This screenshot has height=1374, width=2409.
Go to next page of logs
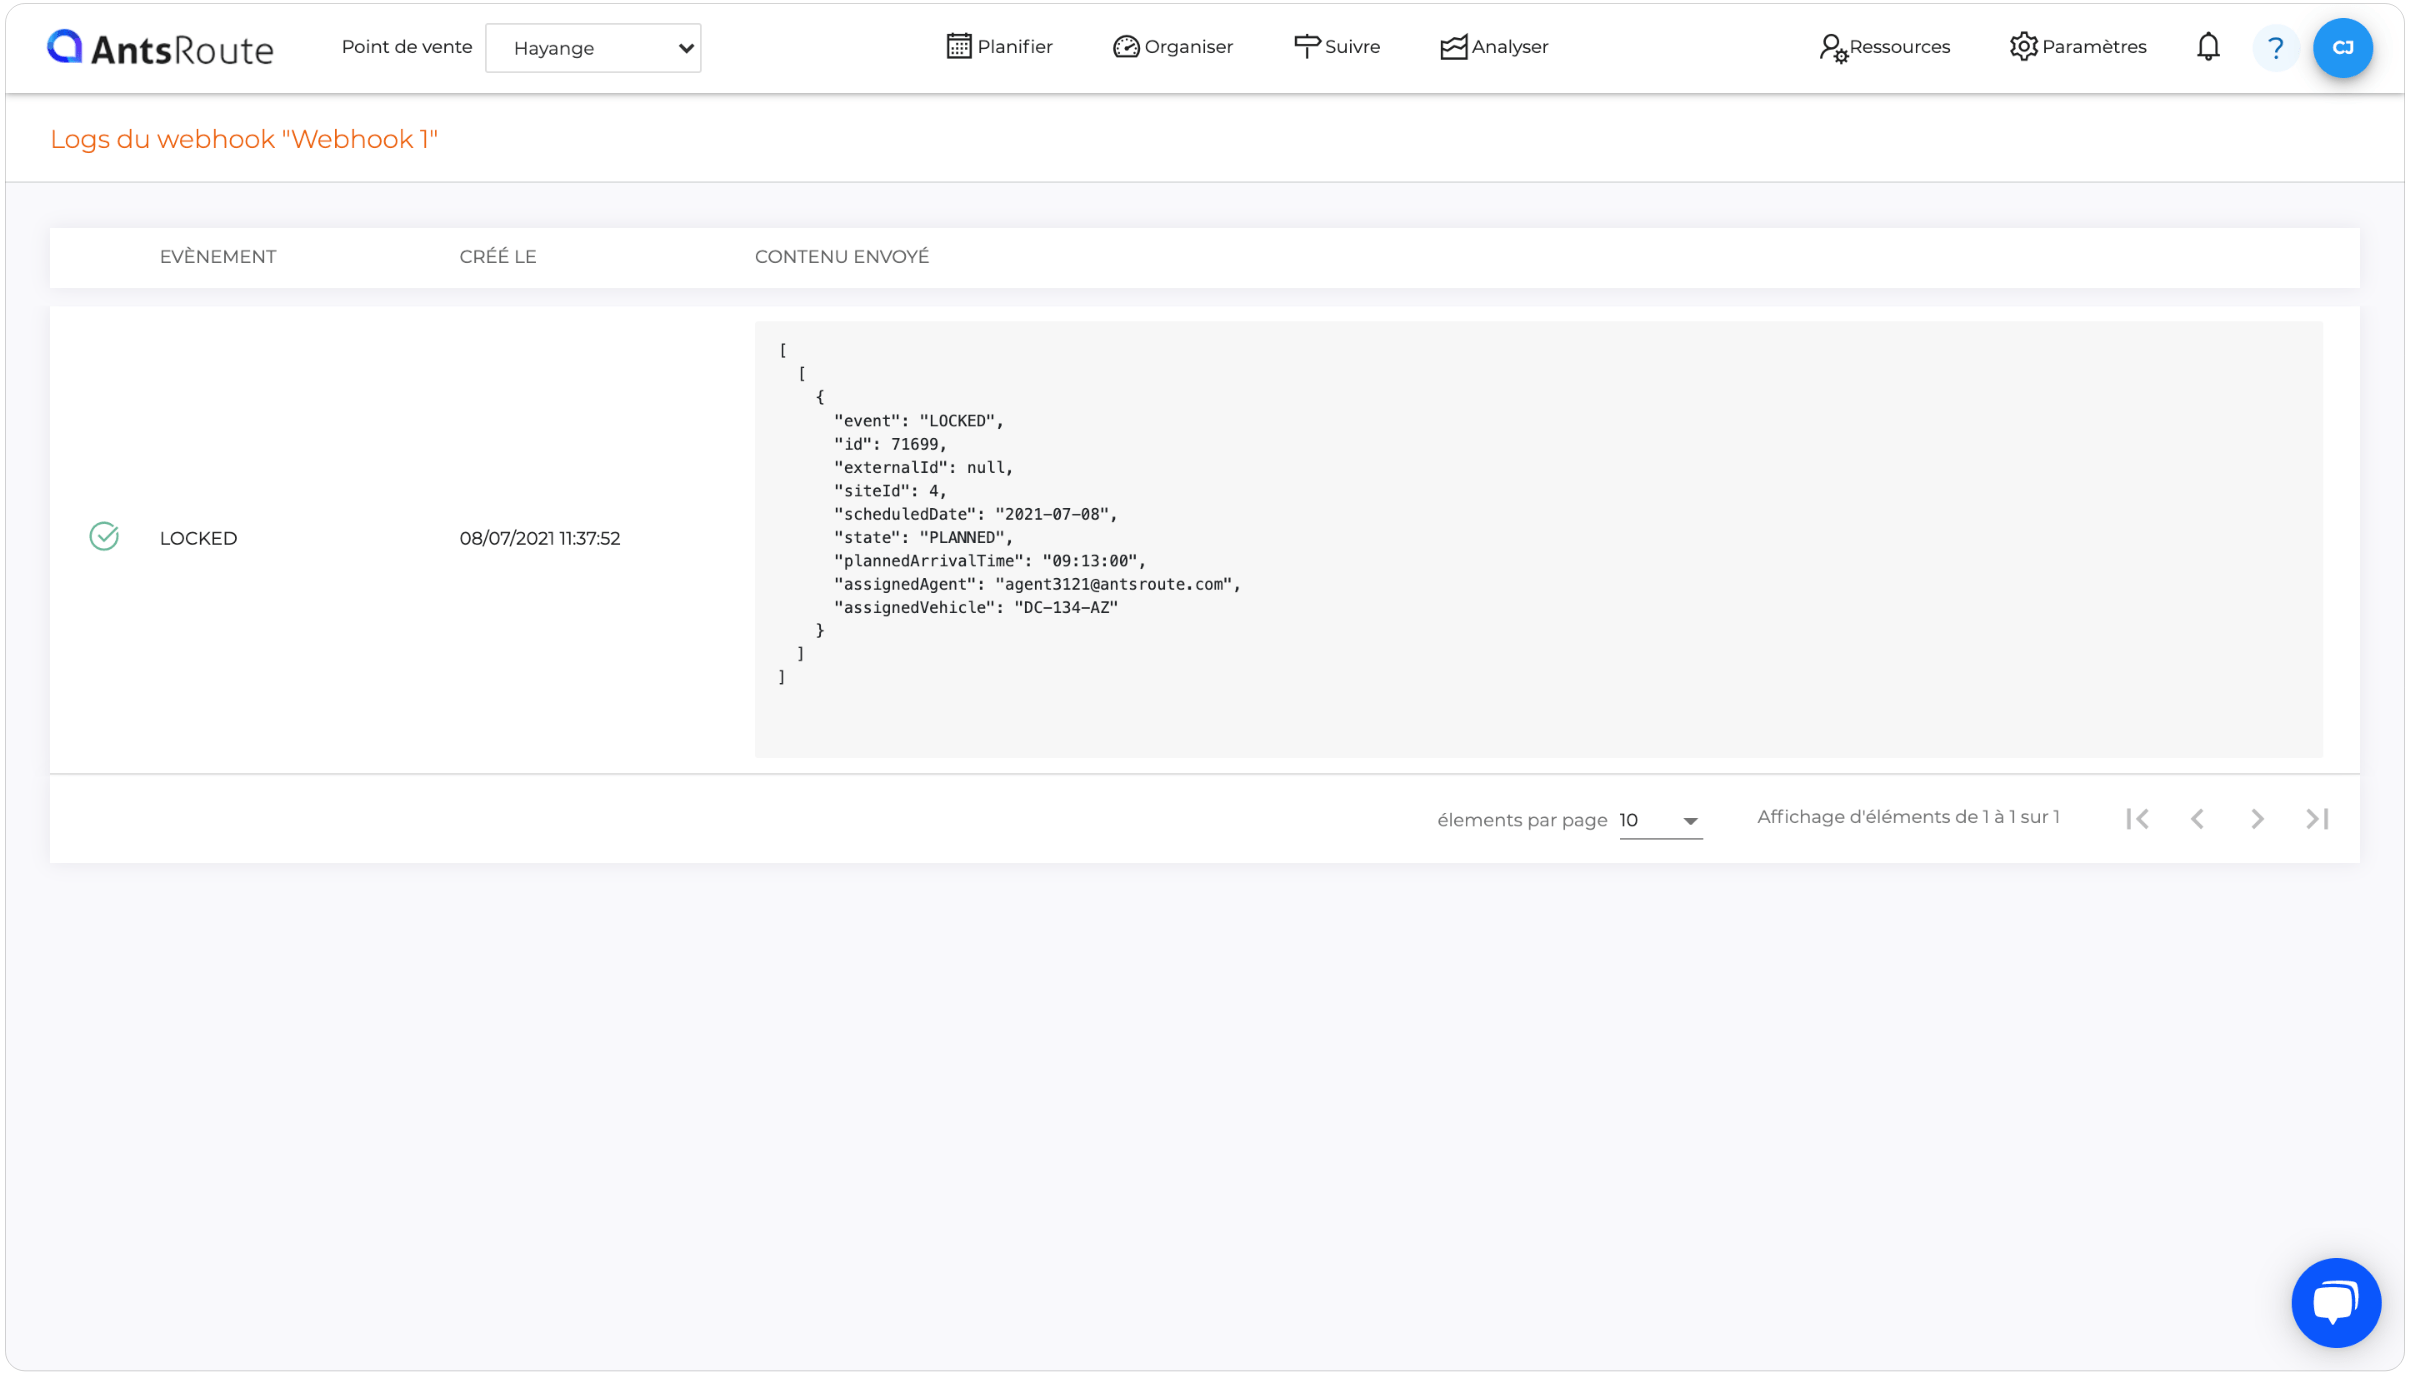[2257, 819]
